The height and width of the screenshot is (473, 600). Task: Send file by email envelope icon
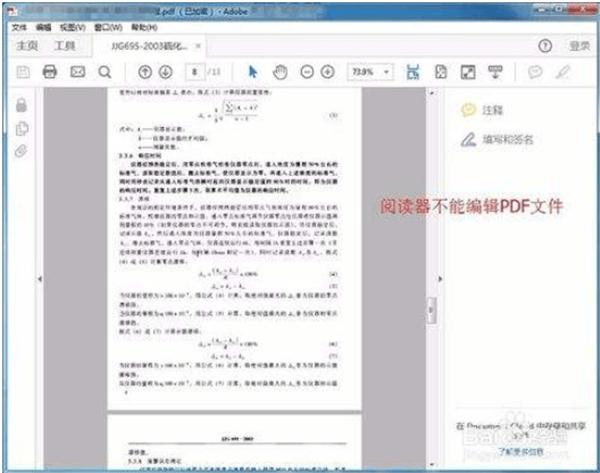tap(78, 72)
